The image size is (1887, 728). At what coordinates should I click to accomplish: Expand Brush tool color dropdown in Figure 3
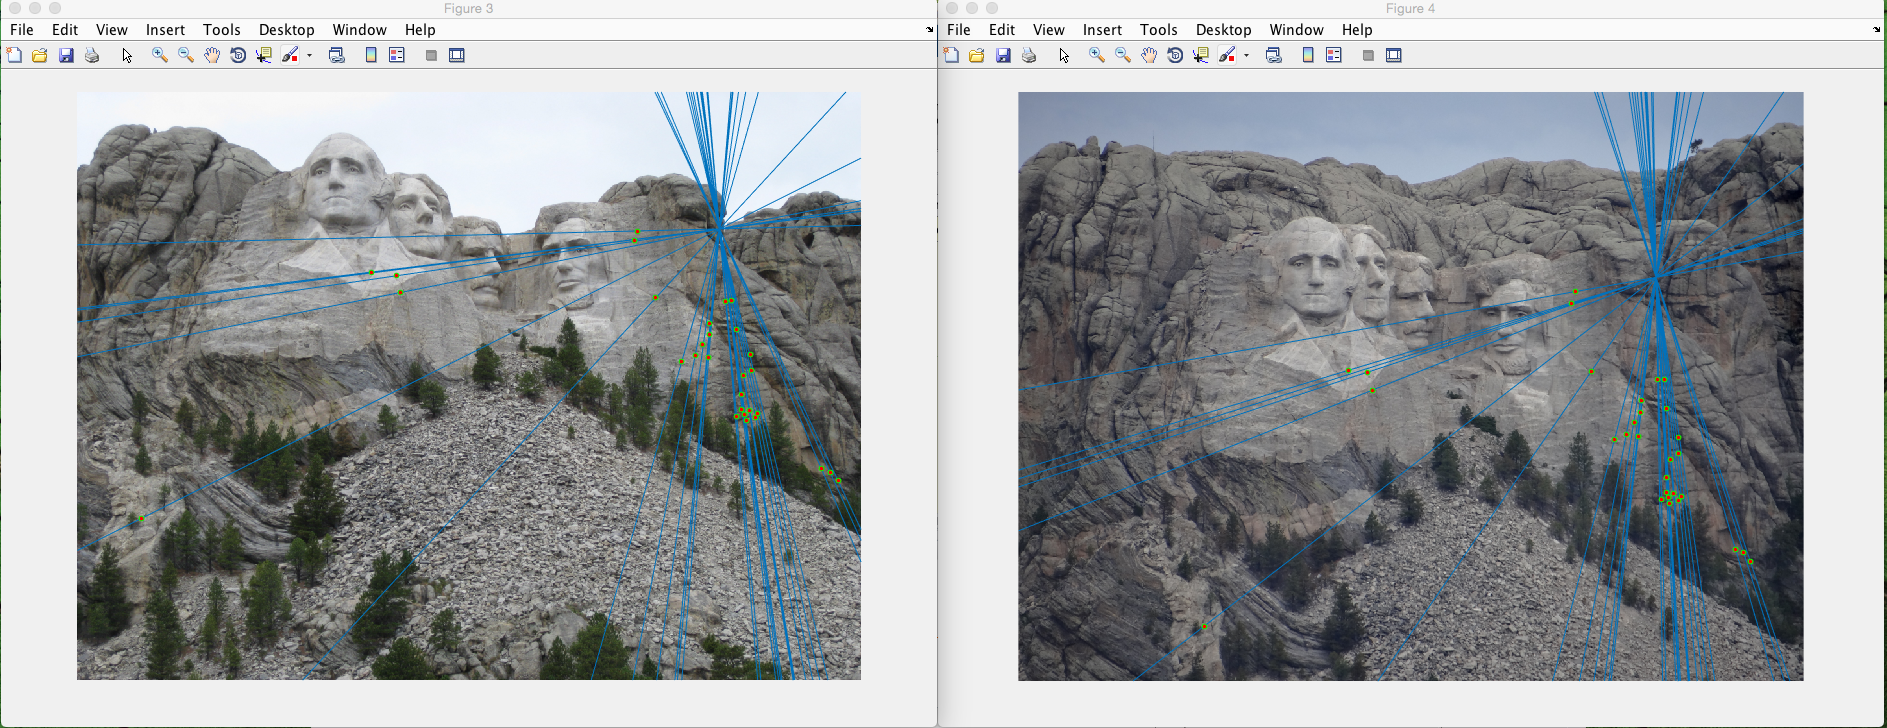pos(310,55)
